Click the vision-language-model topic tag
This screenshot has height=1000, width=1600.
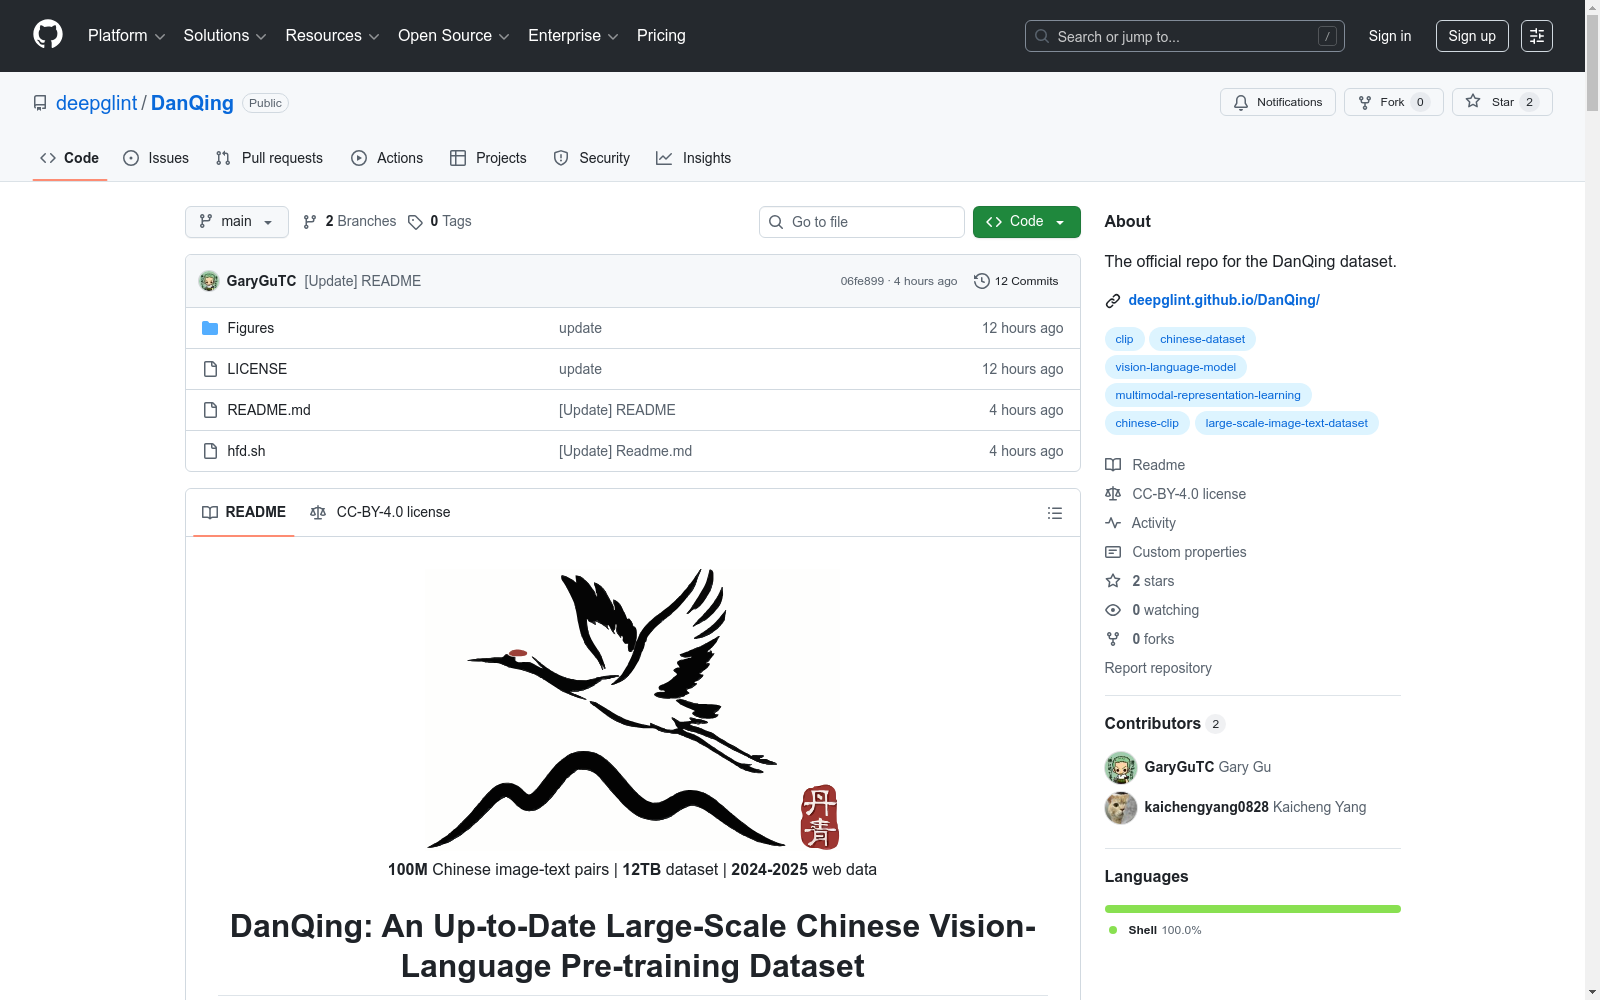pos(1176,367)
